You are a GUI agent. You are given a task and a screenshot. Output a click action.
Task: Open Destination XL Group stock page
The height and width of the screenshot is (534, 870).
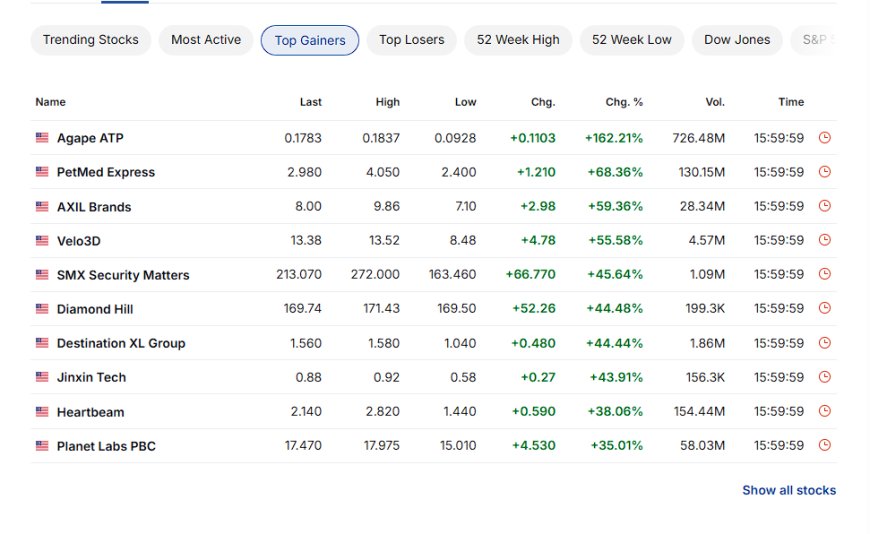click(x=121, y=343)
